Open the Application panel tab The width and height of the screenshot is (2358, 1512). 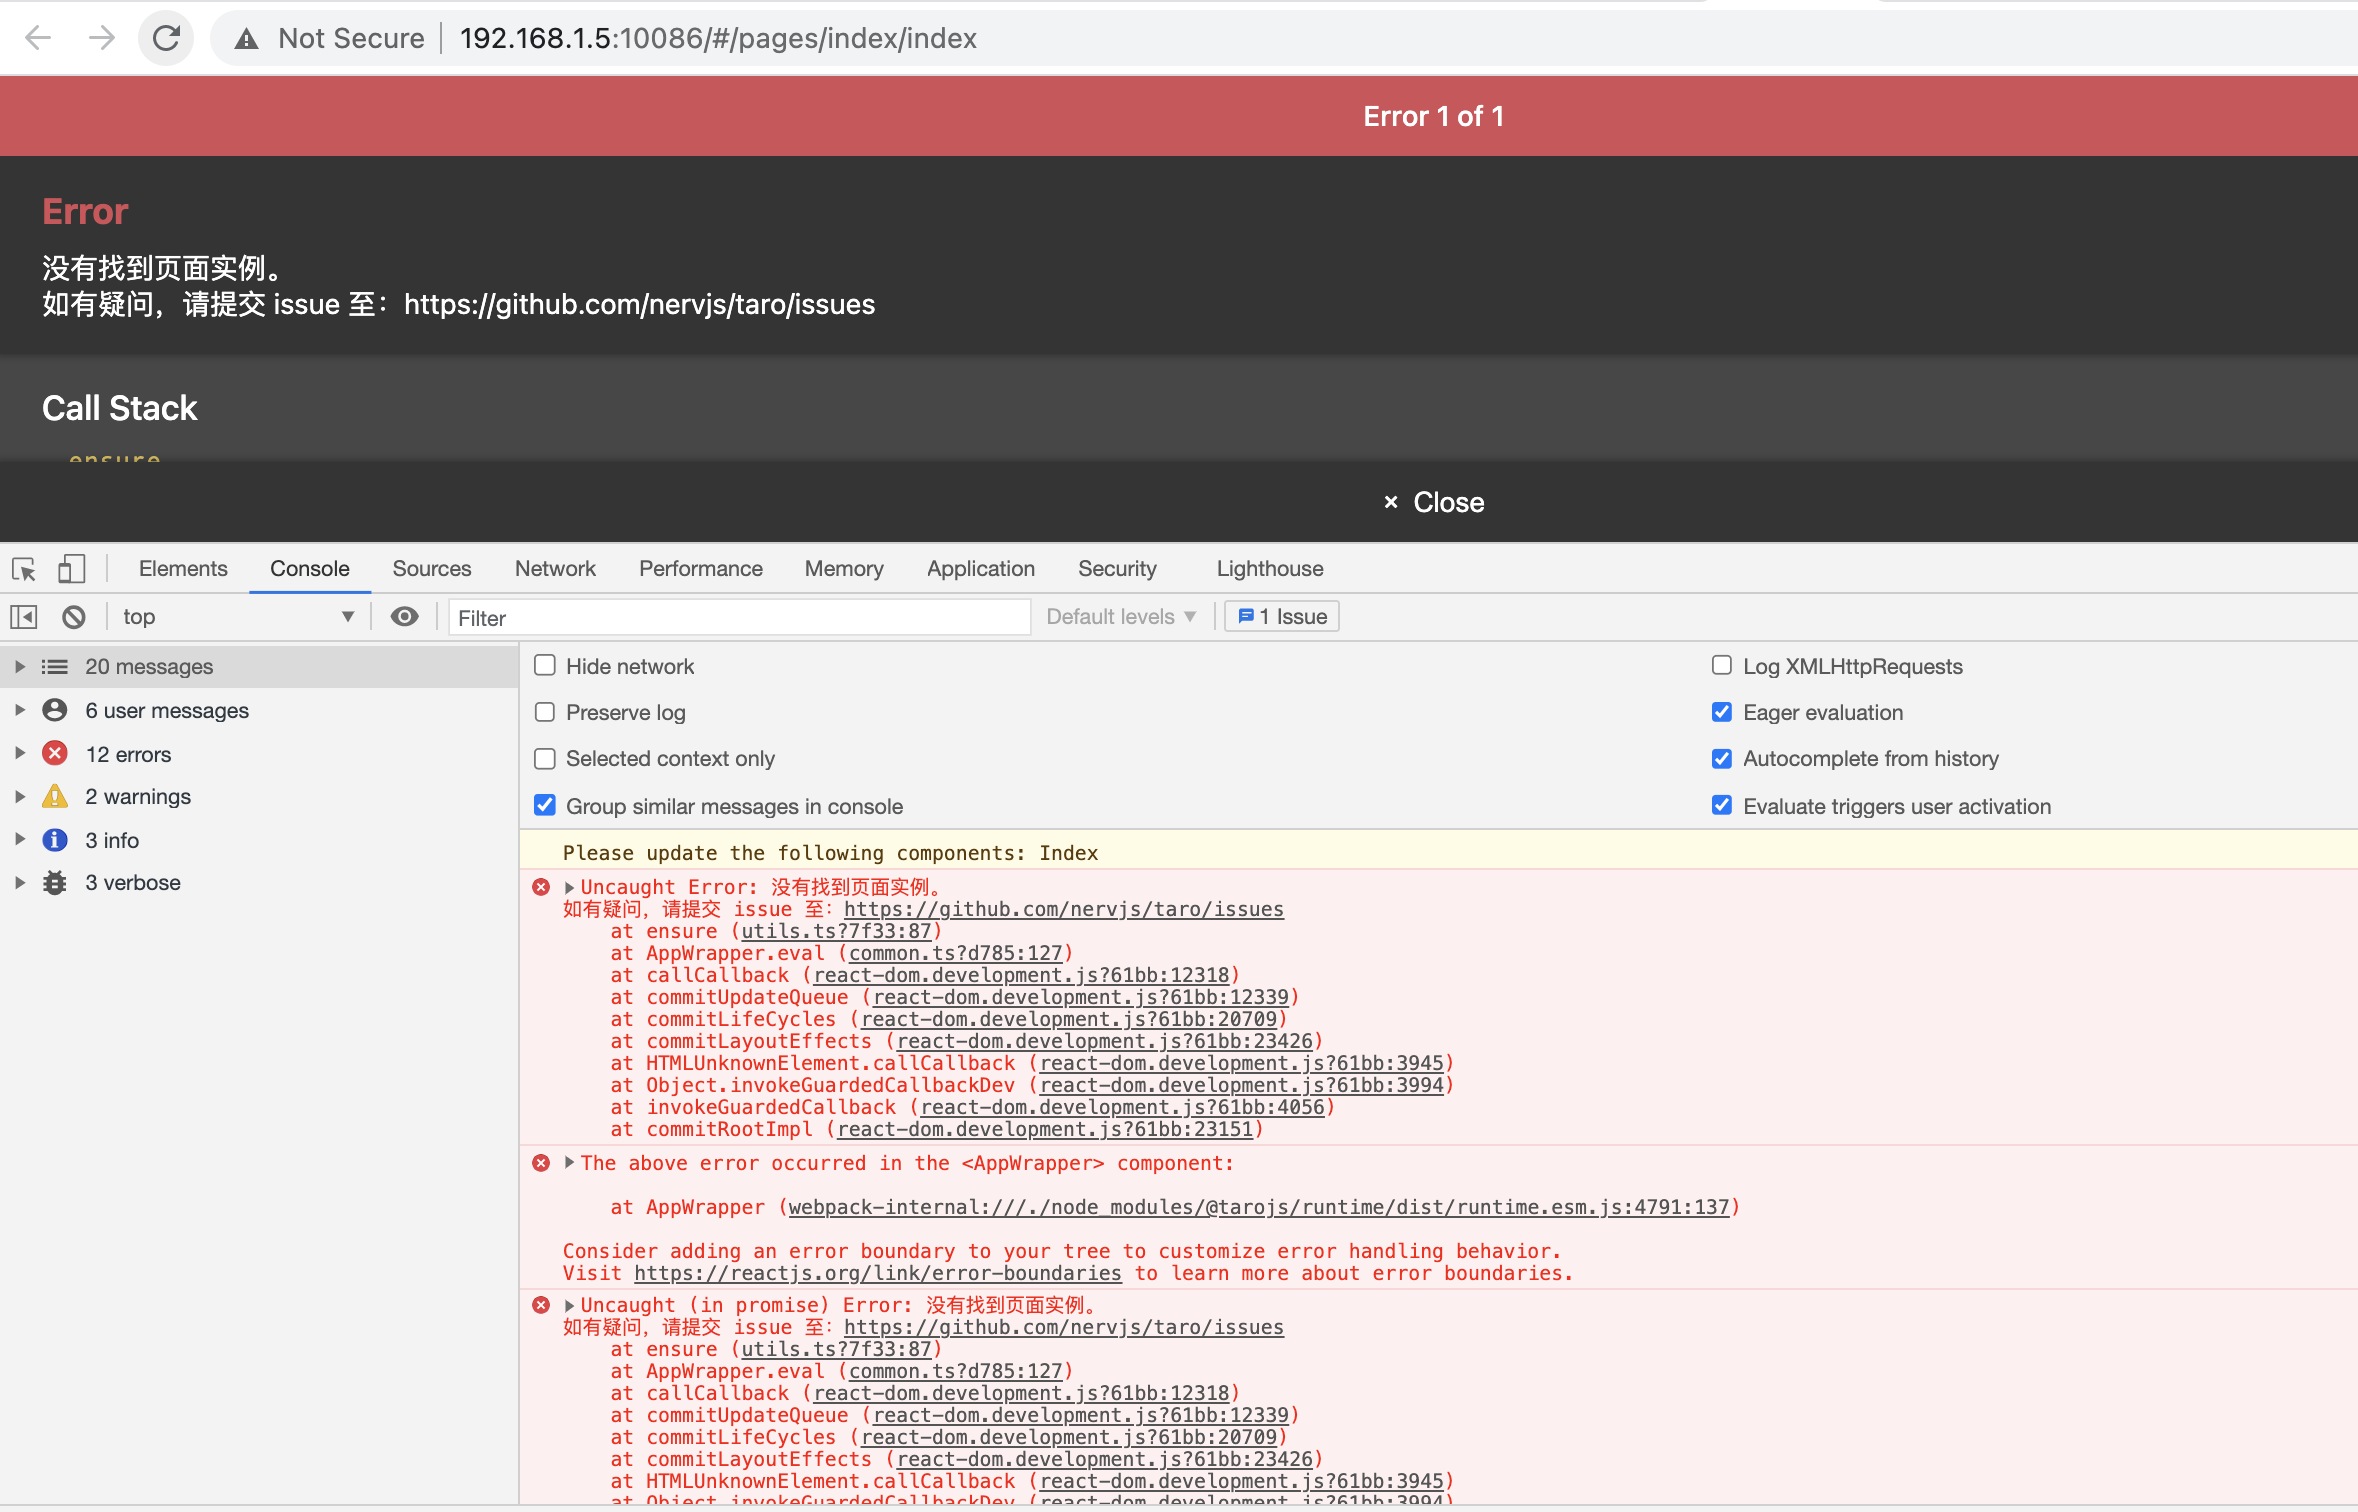click(980, 568)
